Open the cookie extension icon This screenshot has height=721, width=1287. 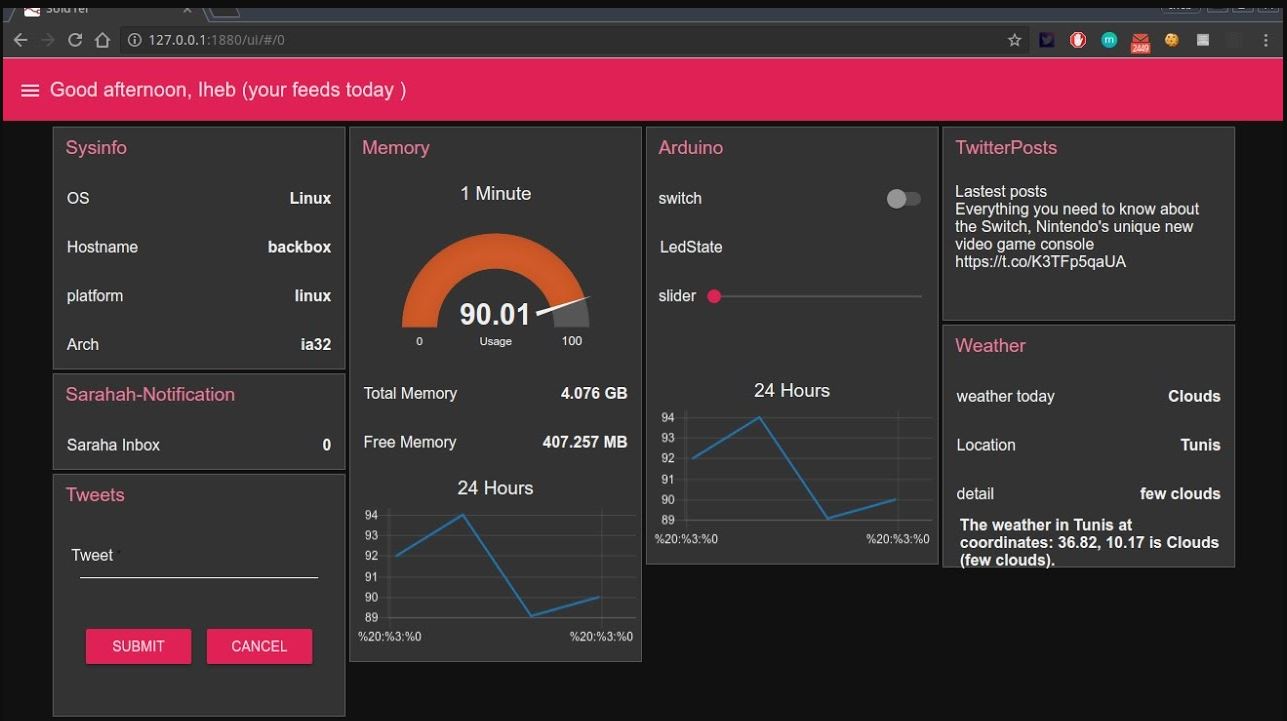(x=1171, y=40)
